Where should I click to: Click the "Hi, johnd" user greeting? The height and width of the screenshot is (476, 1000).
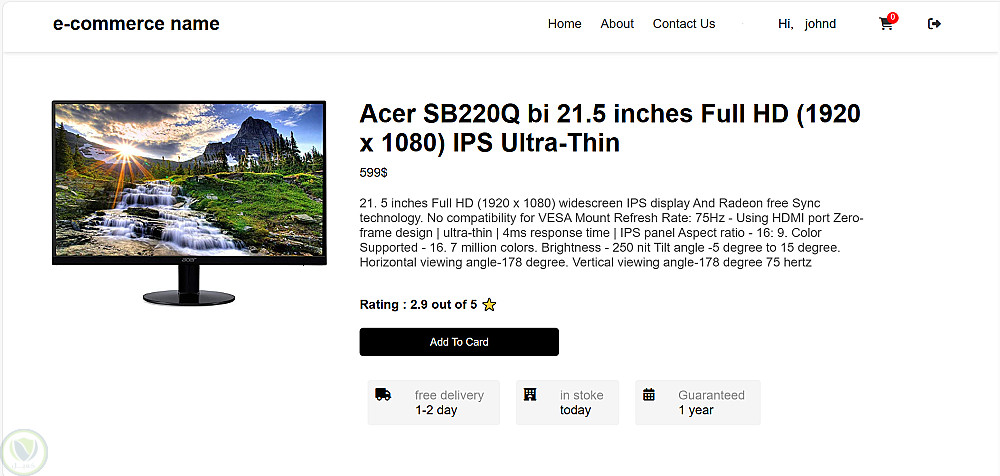coord(806,24)
